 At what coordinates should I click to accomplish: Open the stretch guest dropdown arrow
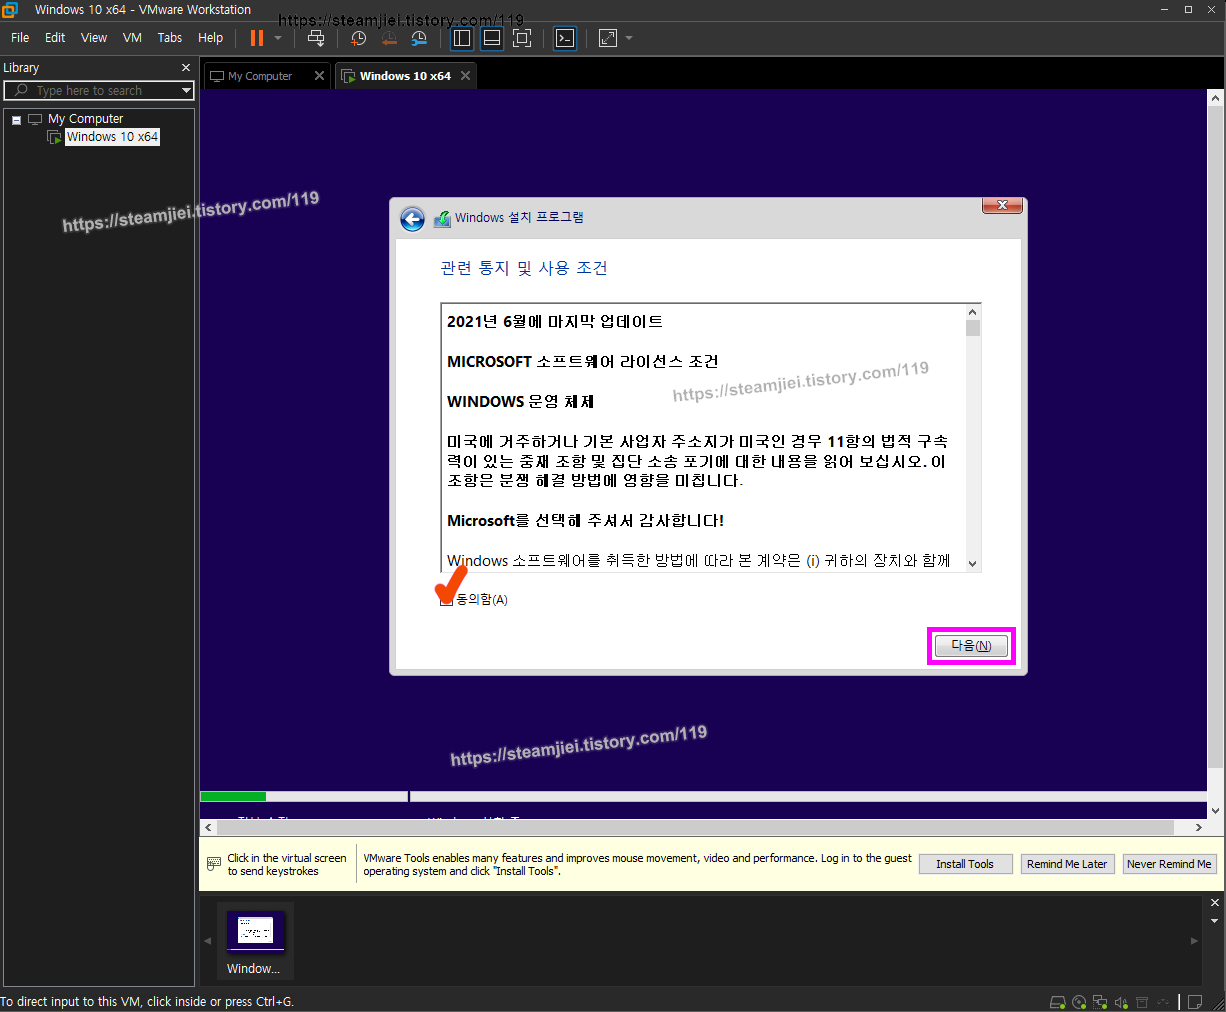click(629, 38)
